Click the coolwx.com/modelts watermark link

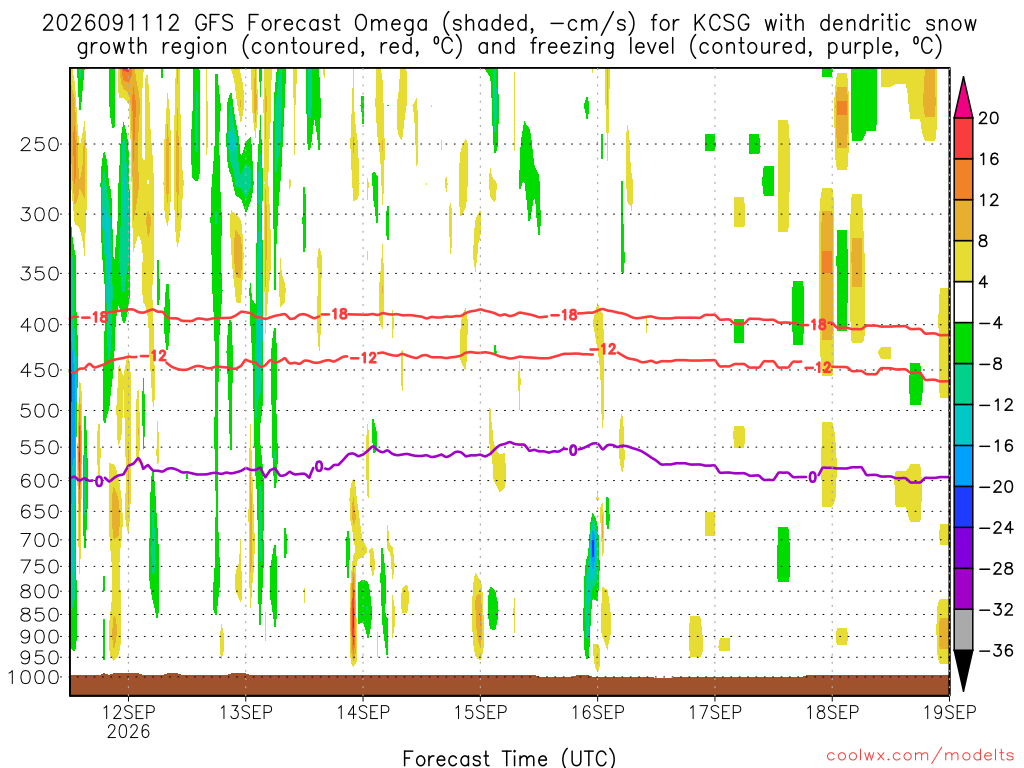[x=920, y=756]
